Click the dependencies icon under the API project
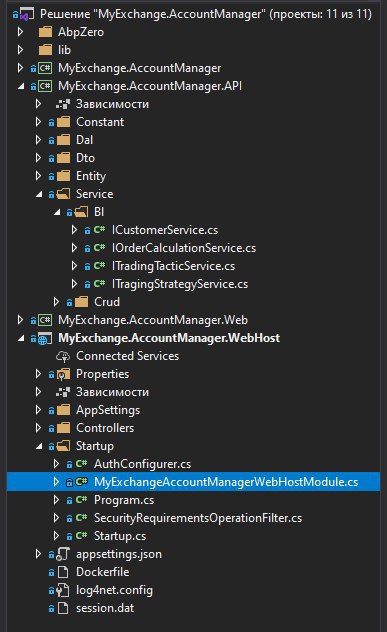 pyautogui.click(x=63, y=104)
